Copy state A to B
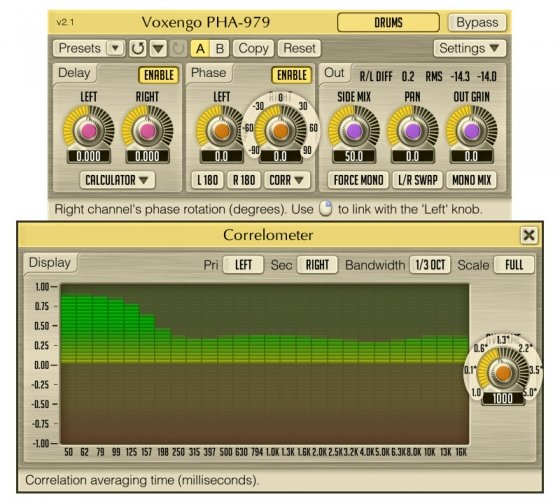560x504 pixels. pyautogui.click(x=253, y=48)
